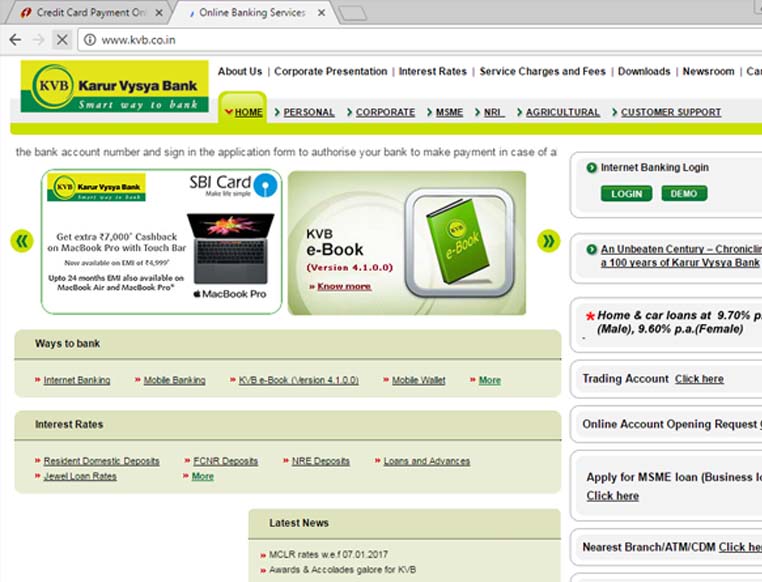Show previous banner with left arrow
The height and width of the screenshot is (582, 762).
click(x=22, y=241)
